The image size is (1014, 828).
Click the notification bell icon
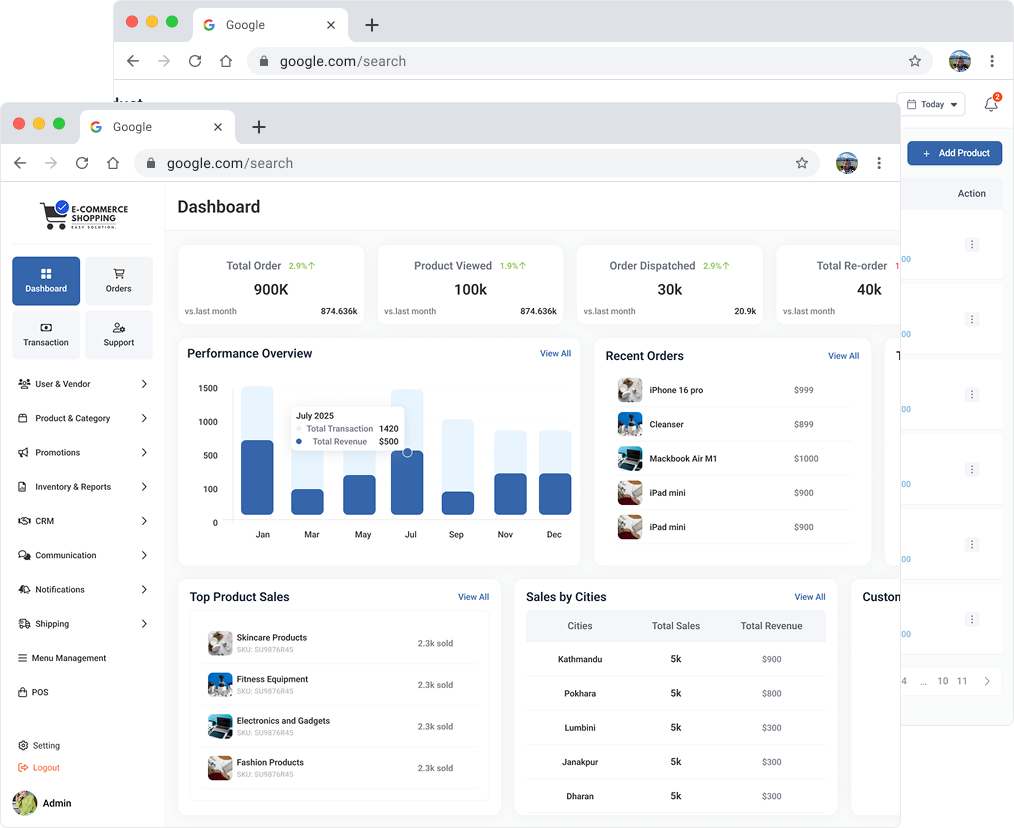pyautogui.click(x=990, y=104)
